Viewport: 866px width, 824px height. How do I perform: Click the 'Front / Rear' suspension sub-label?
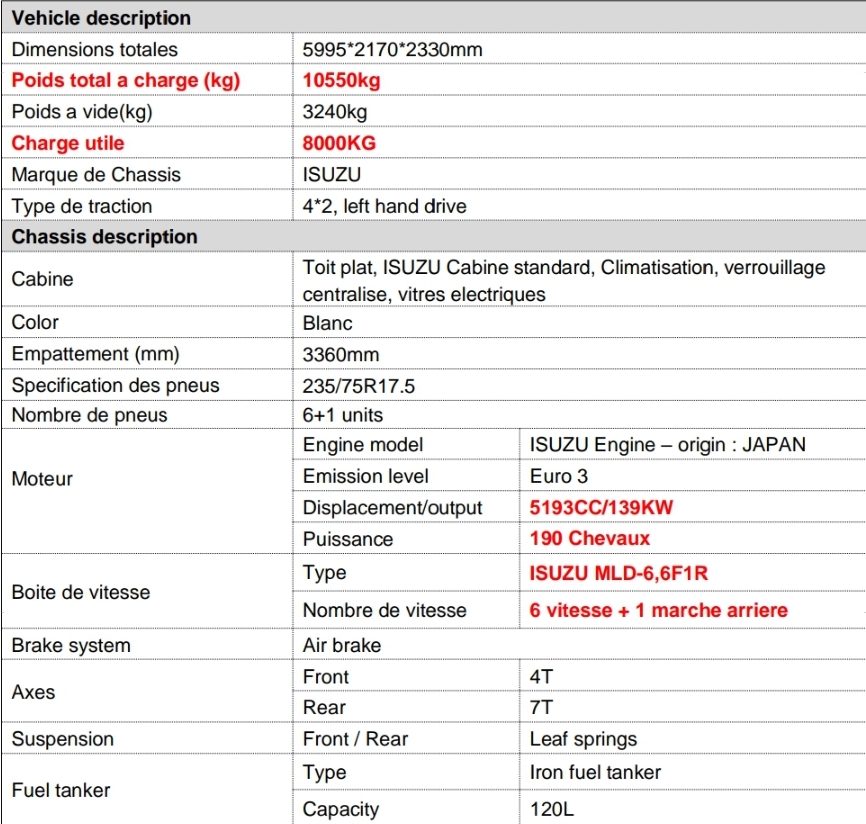pyautogui.click(x=355, y=740)
